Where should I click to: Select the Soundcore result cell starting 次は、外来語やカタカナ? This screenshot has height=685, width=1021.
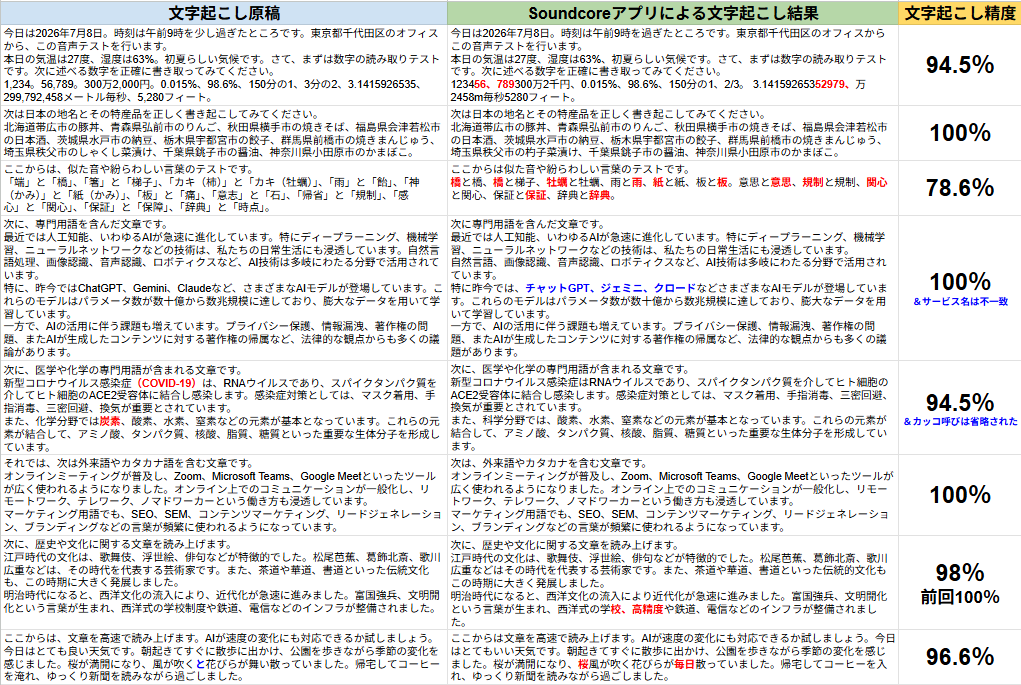(673, 495)
